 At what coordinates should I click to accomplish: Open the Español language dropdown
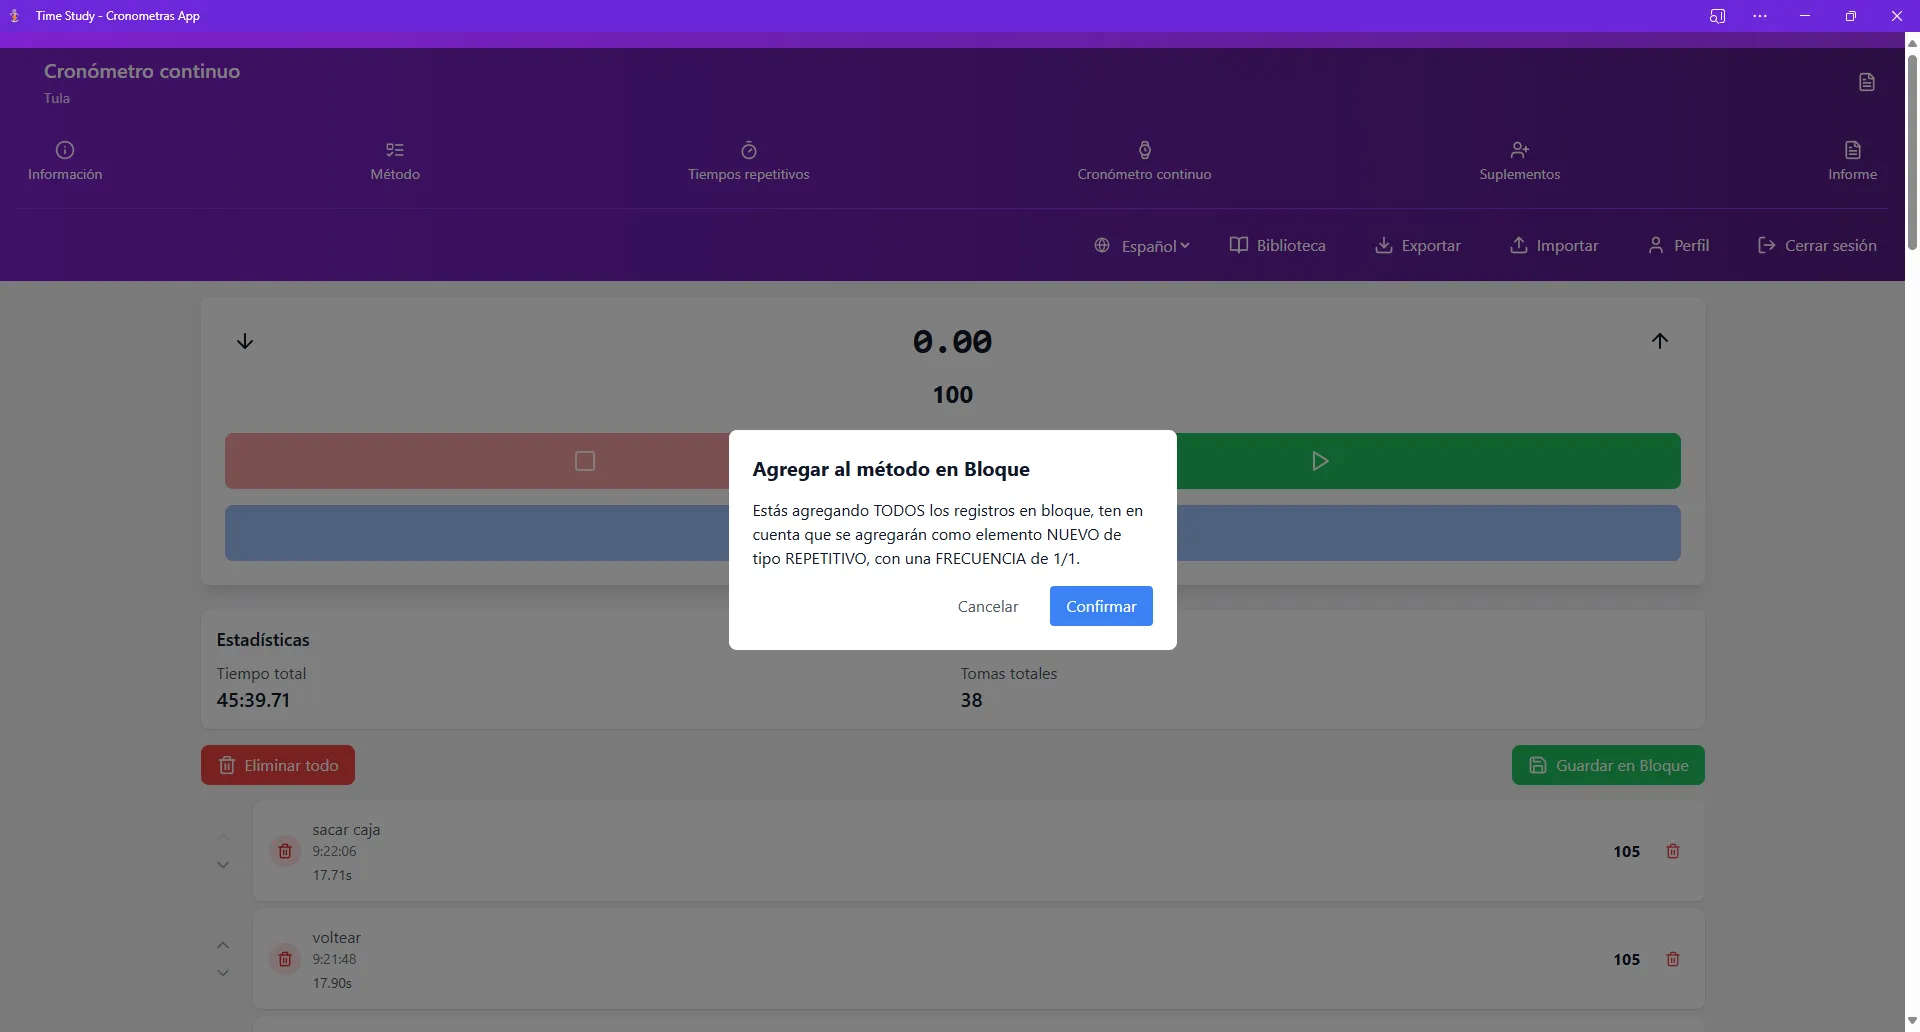pyautogui.click(x=1142, y=246)
